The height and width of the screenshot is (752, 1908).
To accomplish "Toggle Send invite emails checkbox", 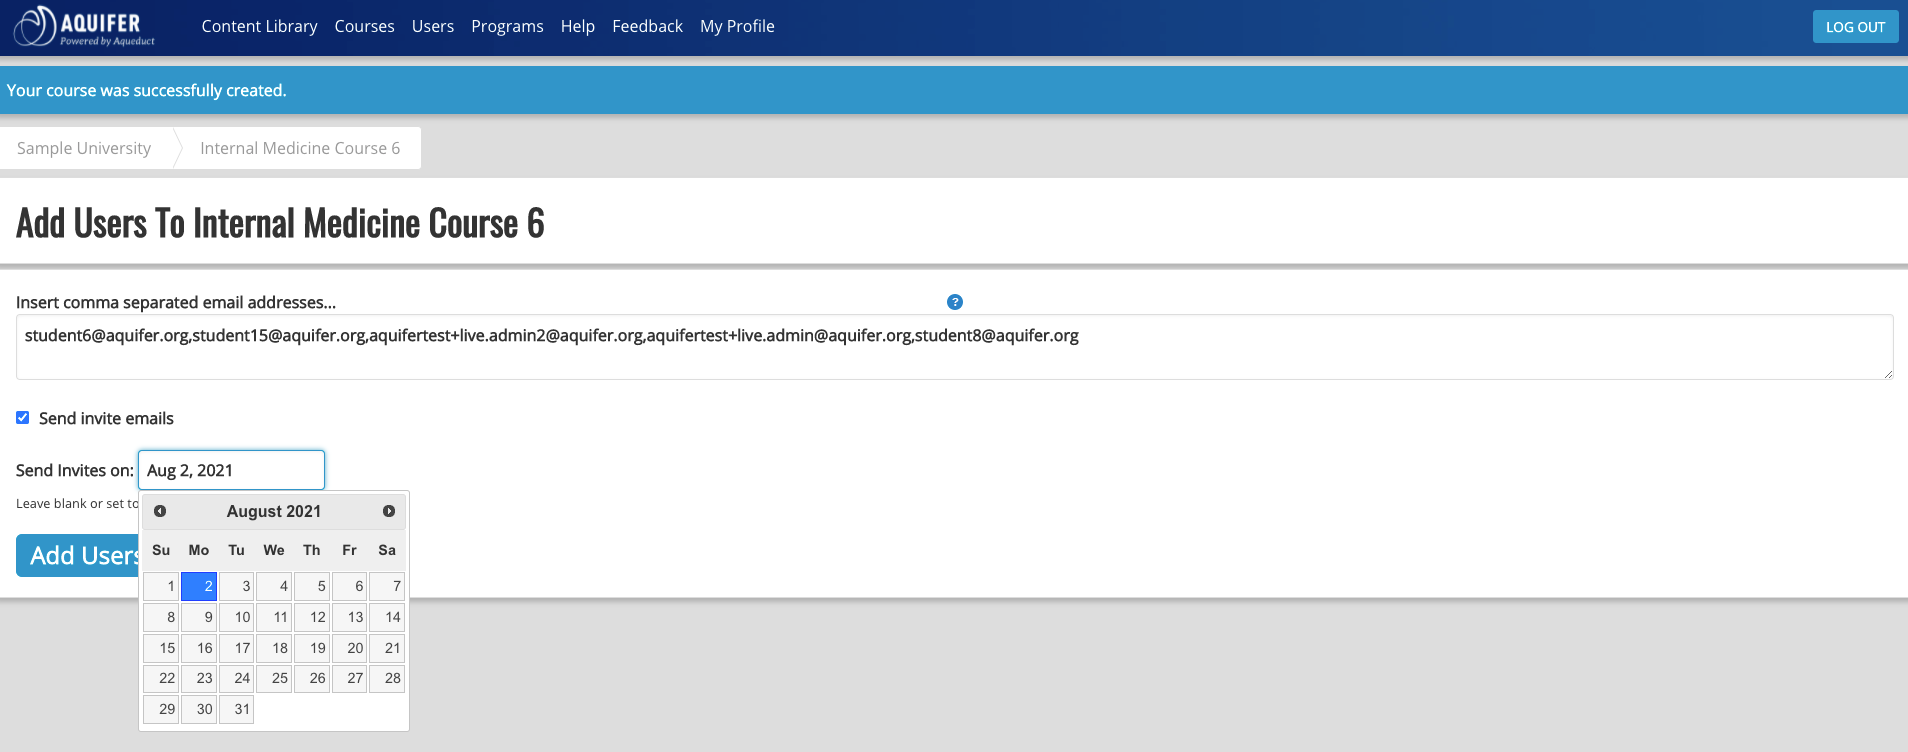I will [22, 418].
